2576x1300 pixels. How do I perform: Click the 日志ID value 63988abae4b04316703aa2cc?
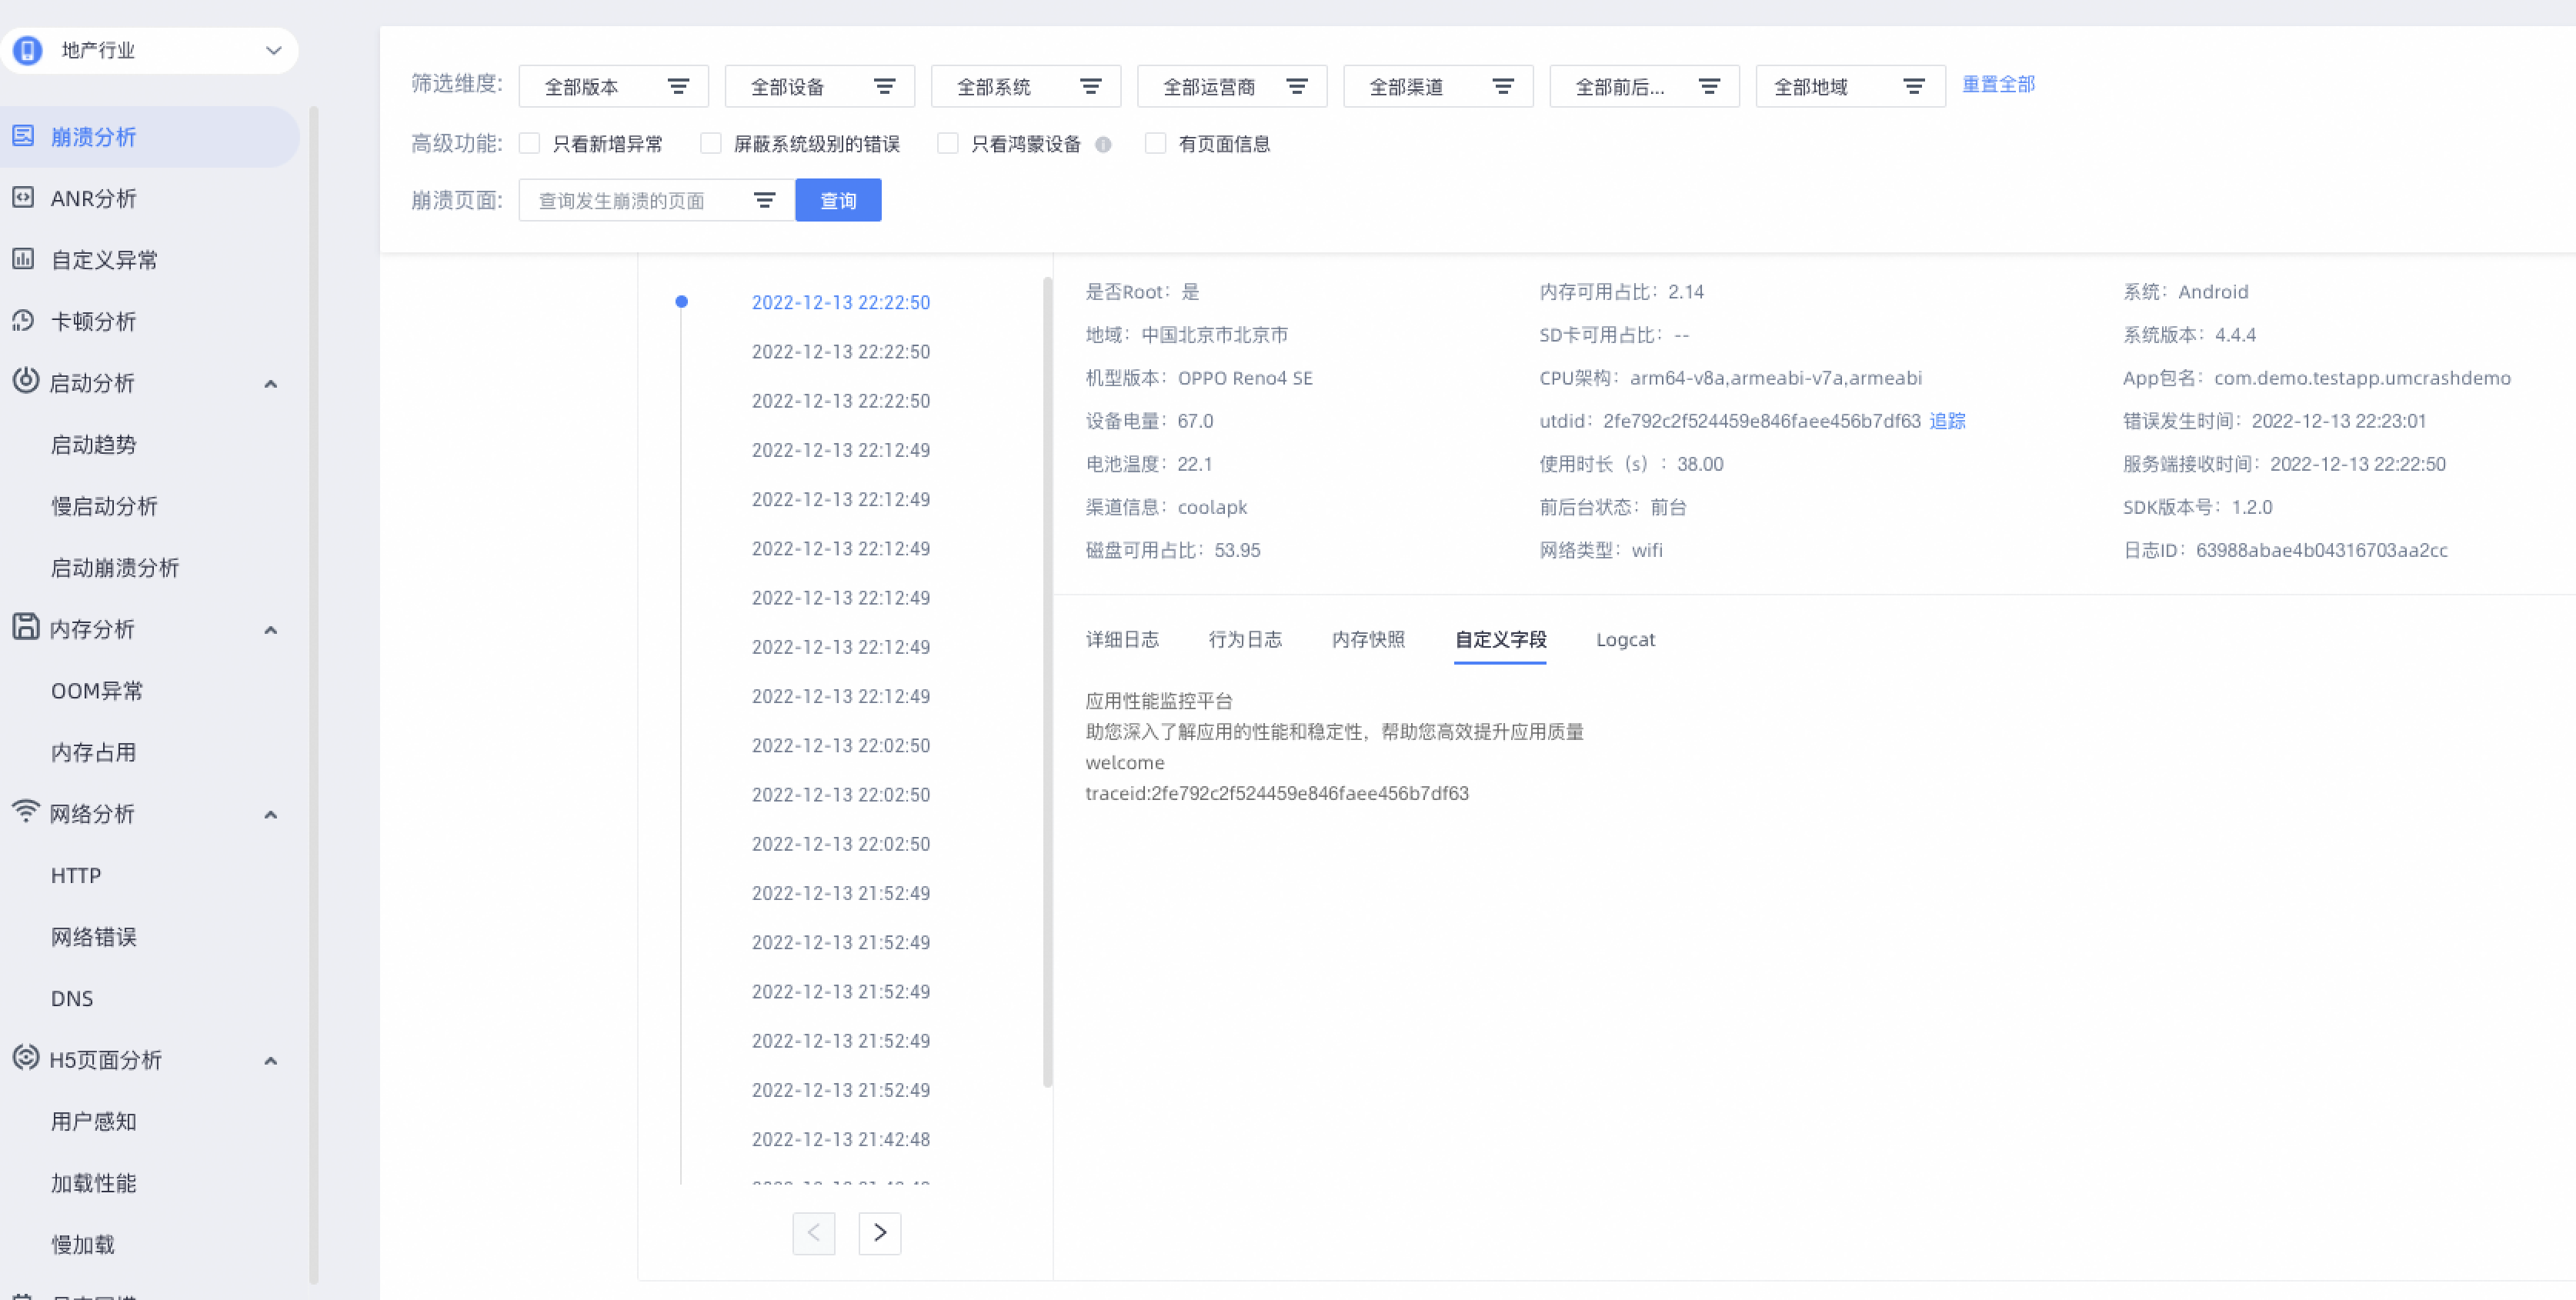tap(2322, 550)
